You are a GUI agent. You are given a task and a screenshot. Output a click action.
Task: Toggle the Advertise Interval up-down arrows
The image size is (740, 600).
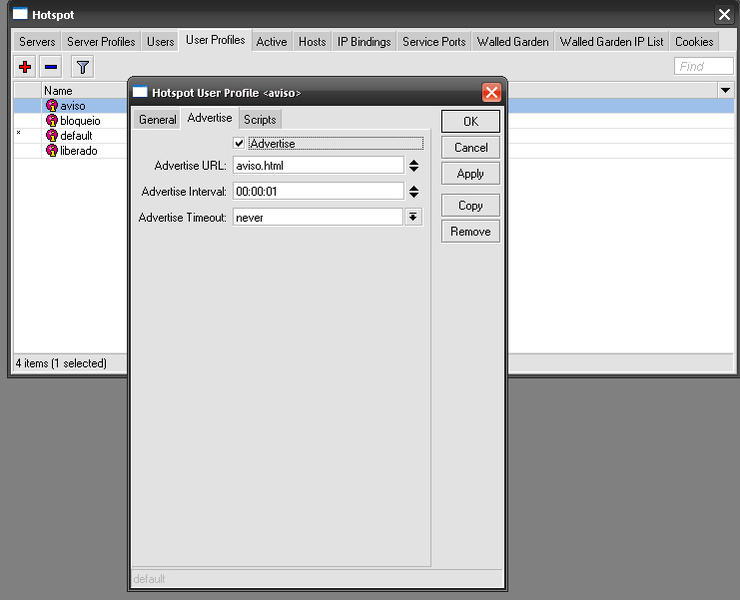414,192
